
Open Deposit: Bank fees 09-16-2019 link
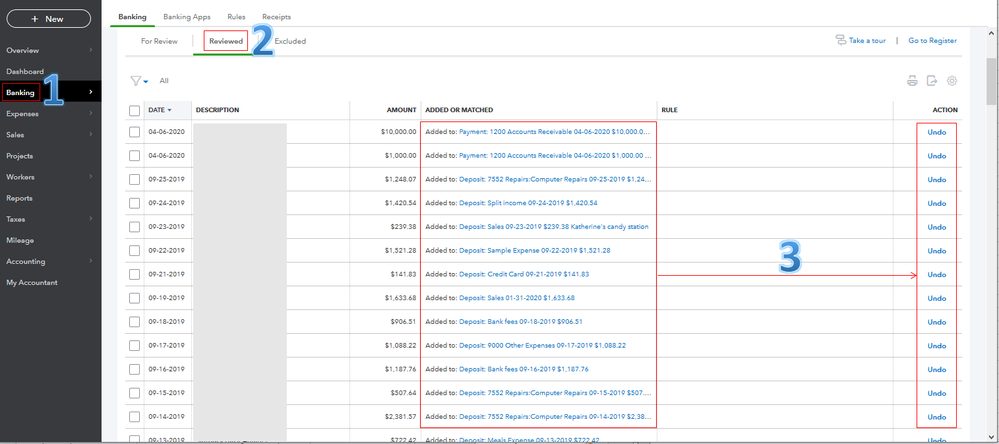pyautogui.click(x=524, y=369)
